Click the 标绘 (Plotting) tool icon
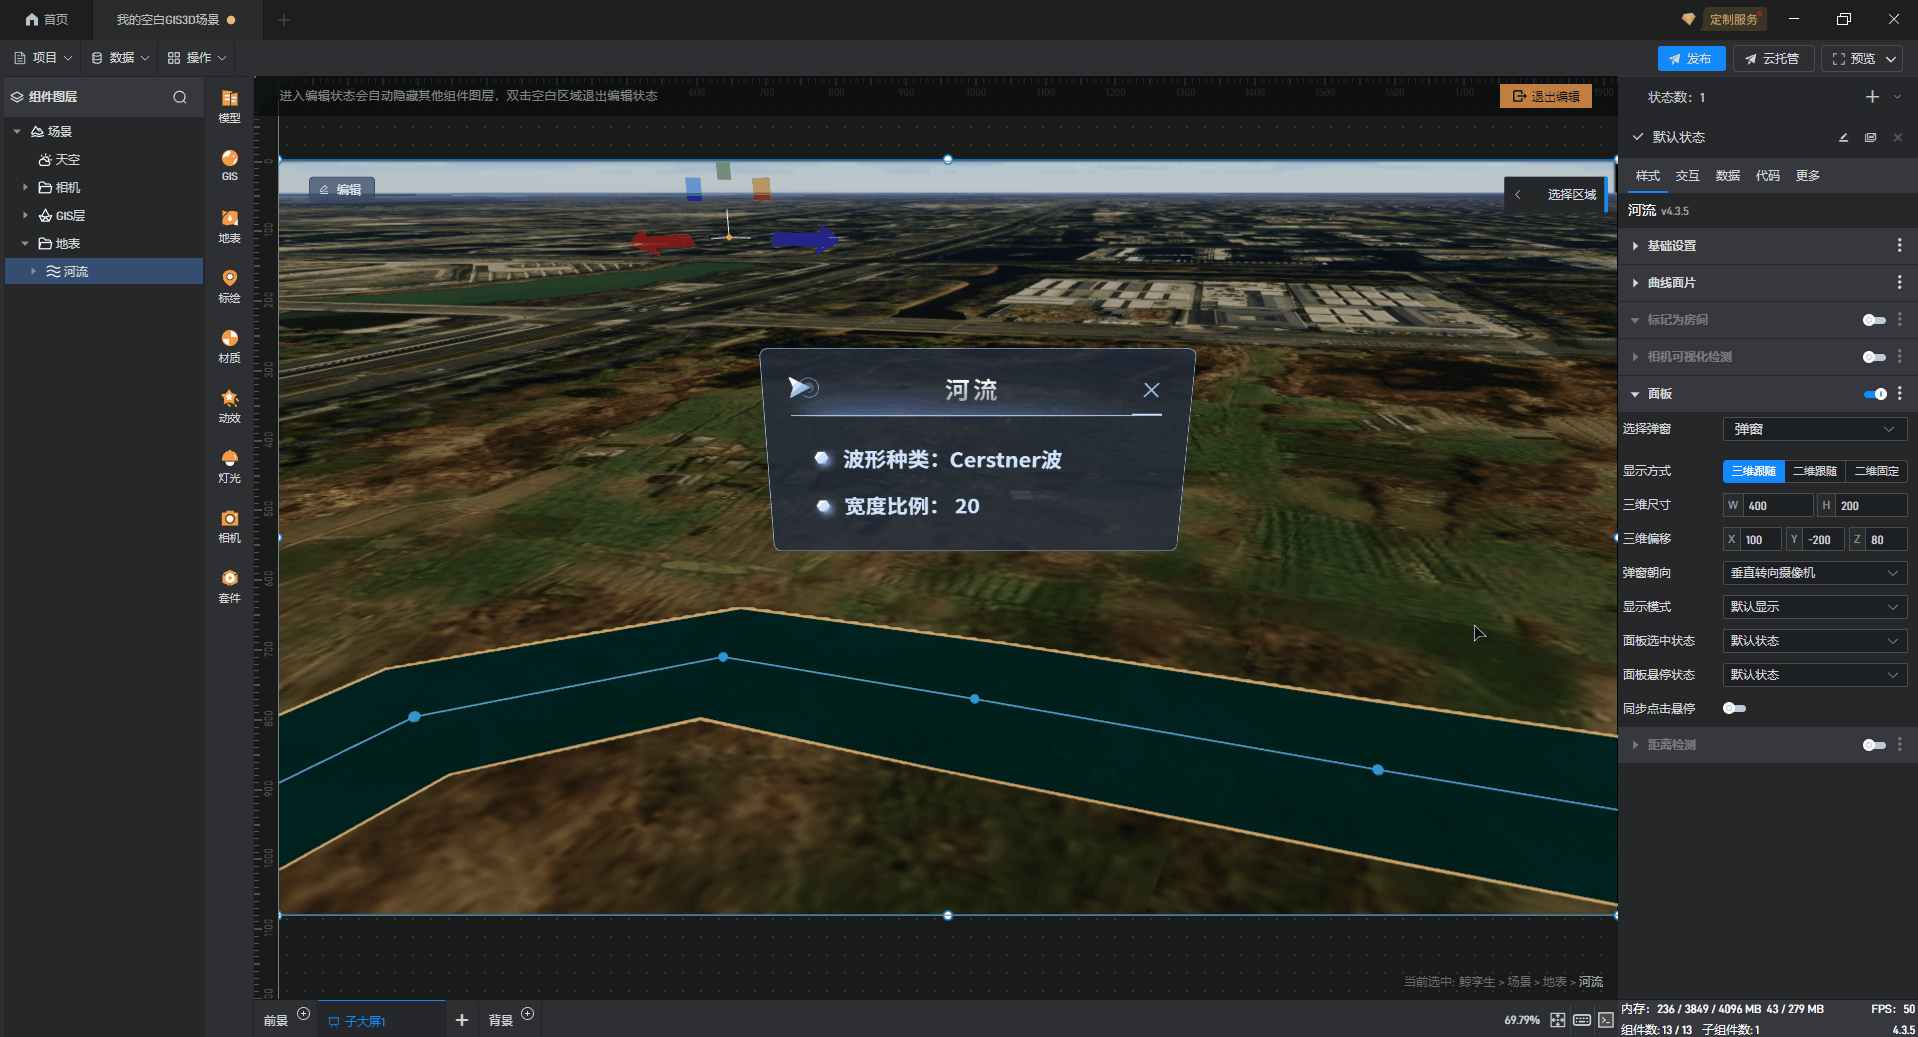The width and height of the screenshot is (1918, 1037). pos(229,284)
